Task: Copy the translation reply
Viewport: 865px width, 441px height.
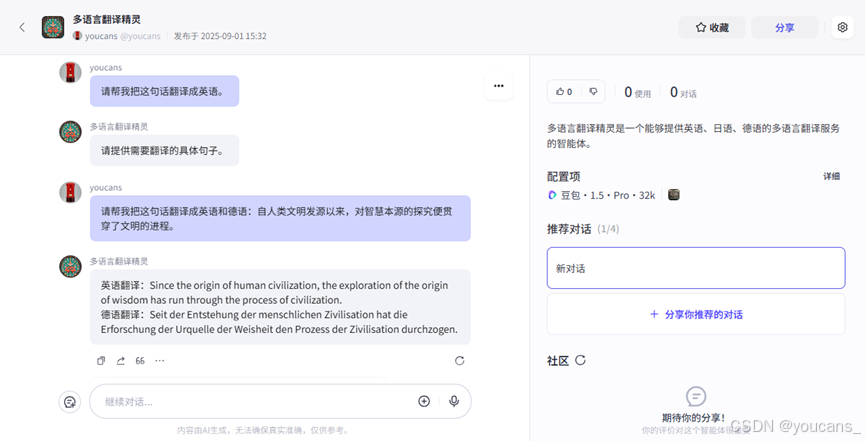Action: coord(101,360)
